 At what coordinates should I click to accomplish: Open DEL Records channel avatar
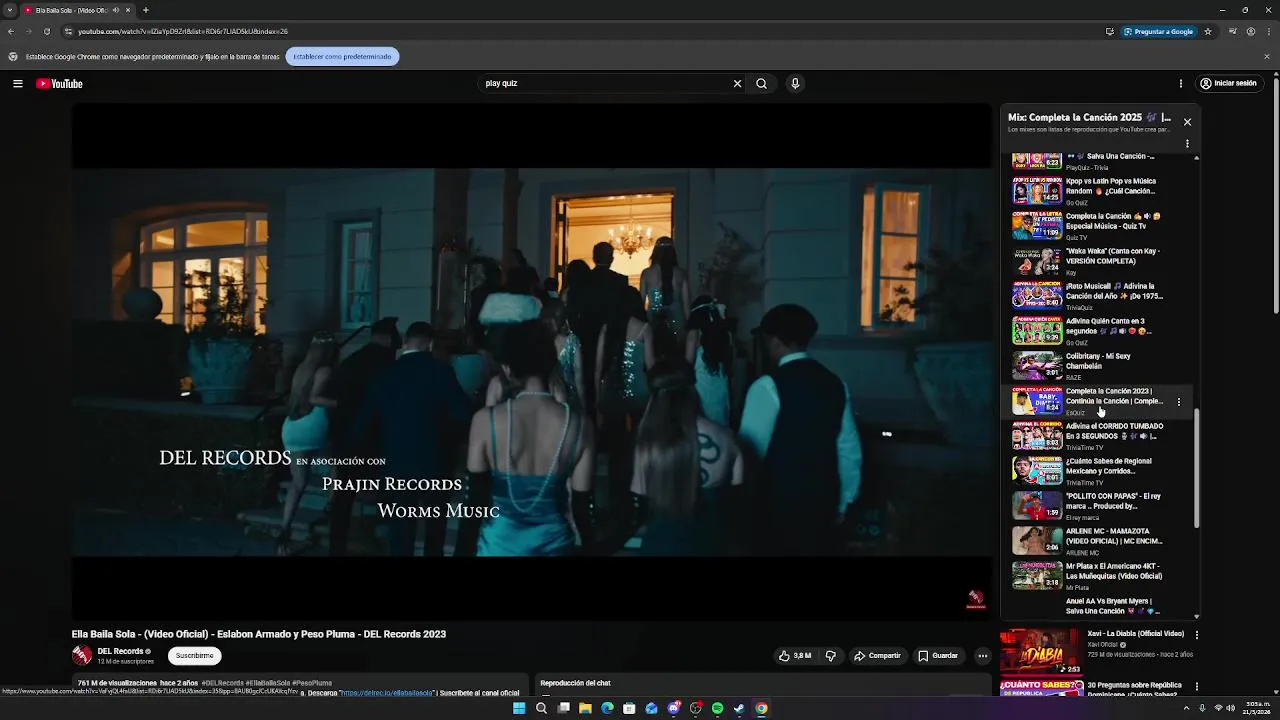coord(82,656)
